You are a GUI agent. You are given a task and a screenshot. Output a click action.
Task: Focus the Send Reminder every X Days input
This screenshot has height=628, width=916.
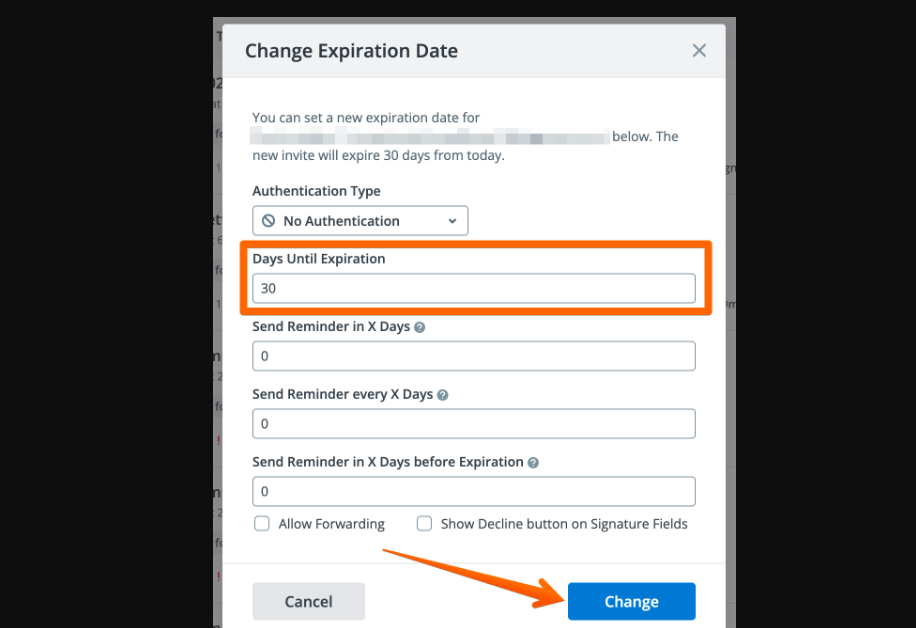473,423
